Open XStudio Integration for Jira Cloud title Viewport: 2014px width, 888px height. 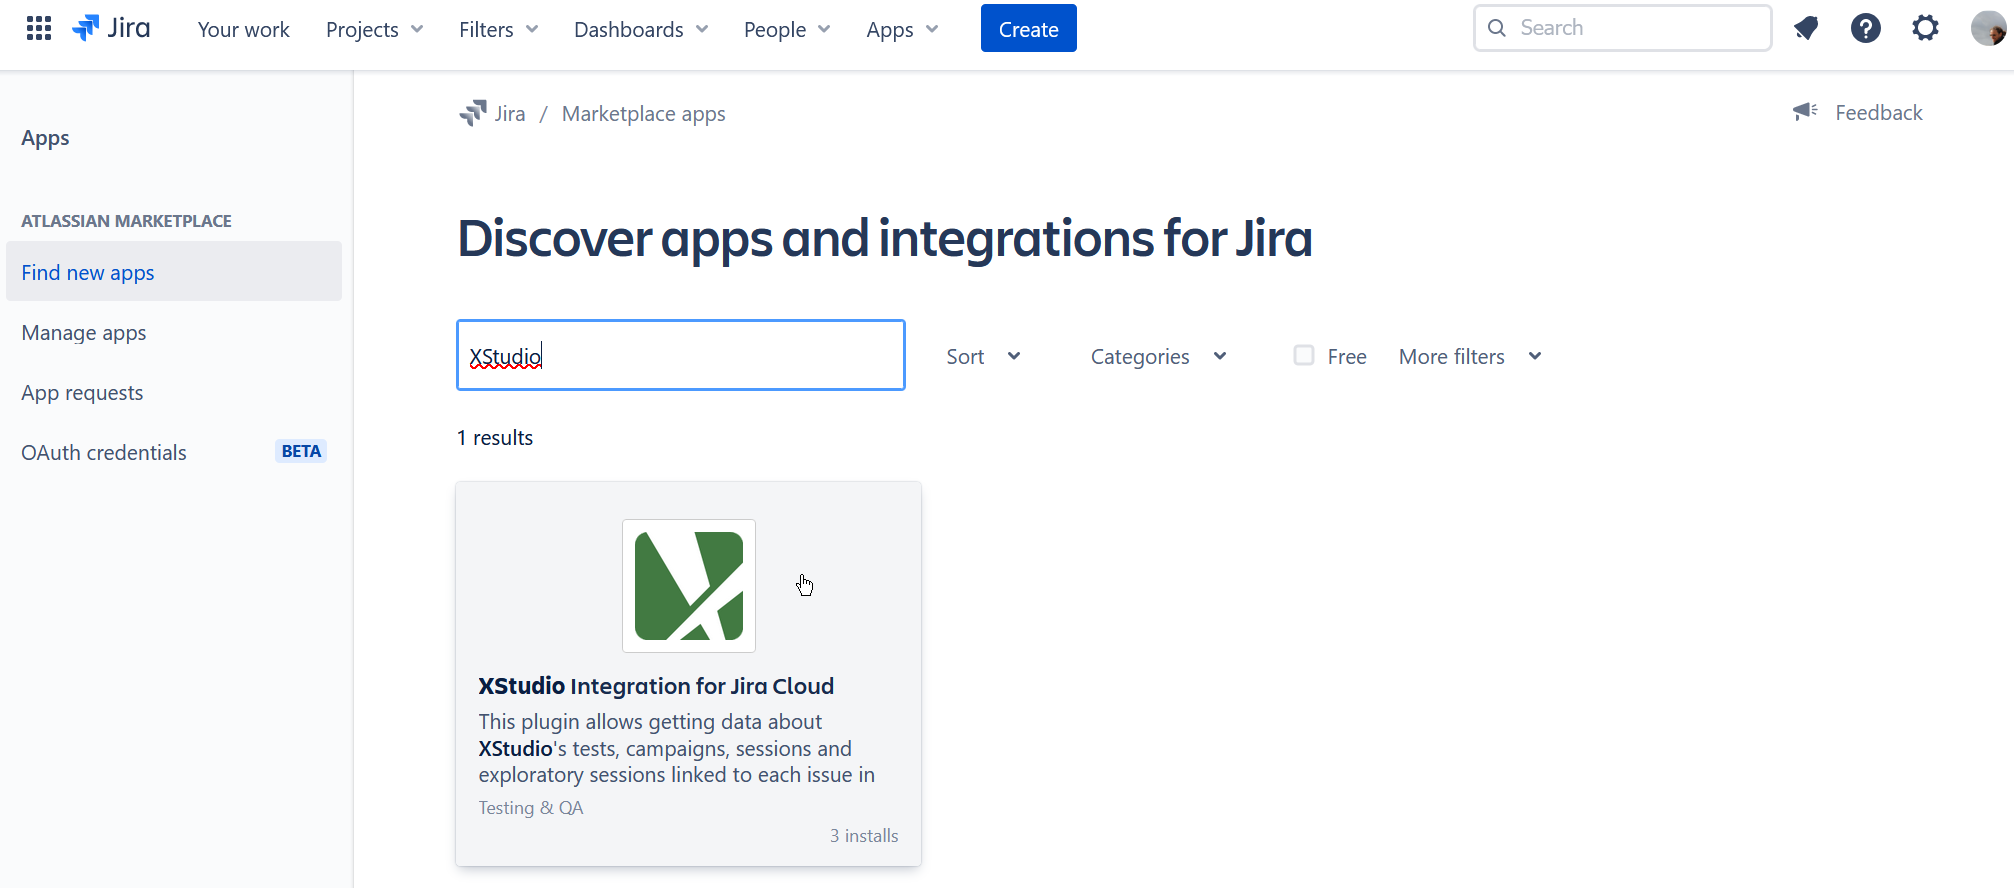(656, 686)
